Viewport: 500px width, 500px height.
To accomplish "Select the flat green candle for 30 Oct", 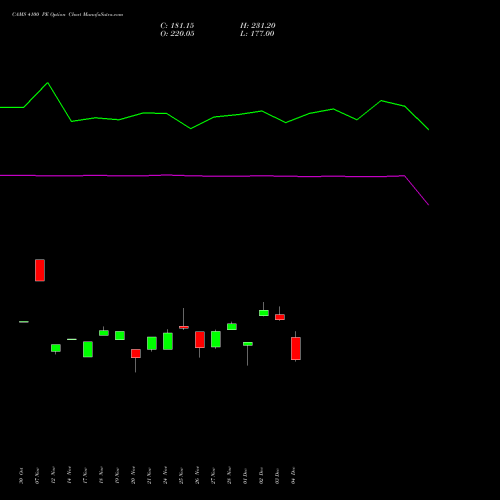I will pyautogui.click(x=24, y=322).
